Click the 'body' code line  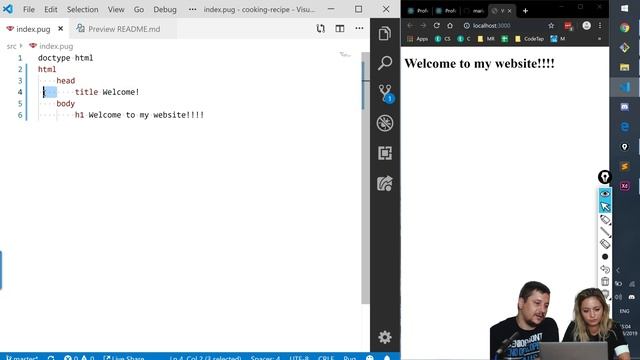[65, 104]
